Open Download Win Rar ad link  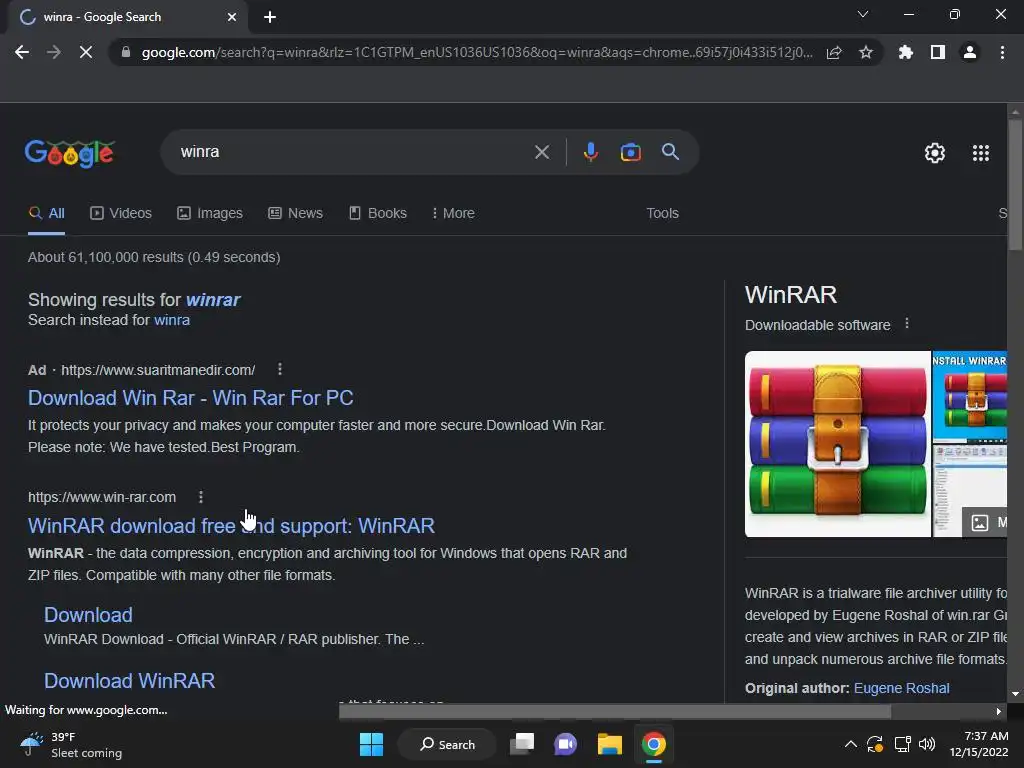pos(191,398)
